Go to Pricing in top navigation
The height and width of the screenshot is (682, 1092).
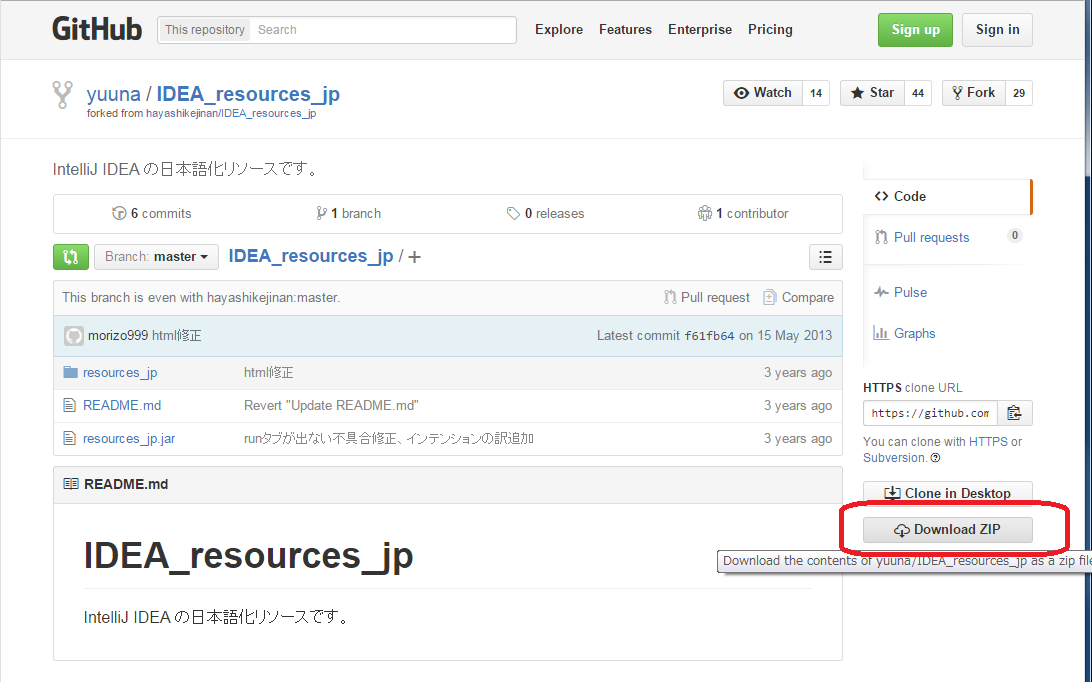click(770, 29)
